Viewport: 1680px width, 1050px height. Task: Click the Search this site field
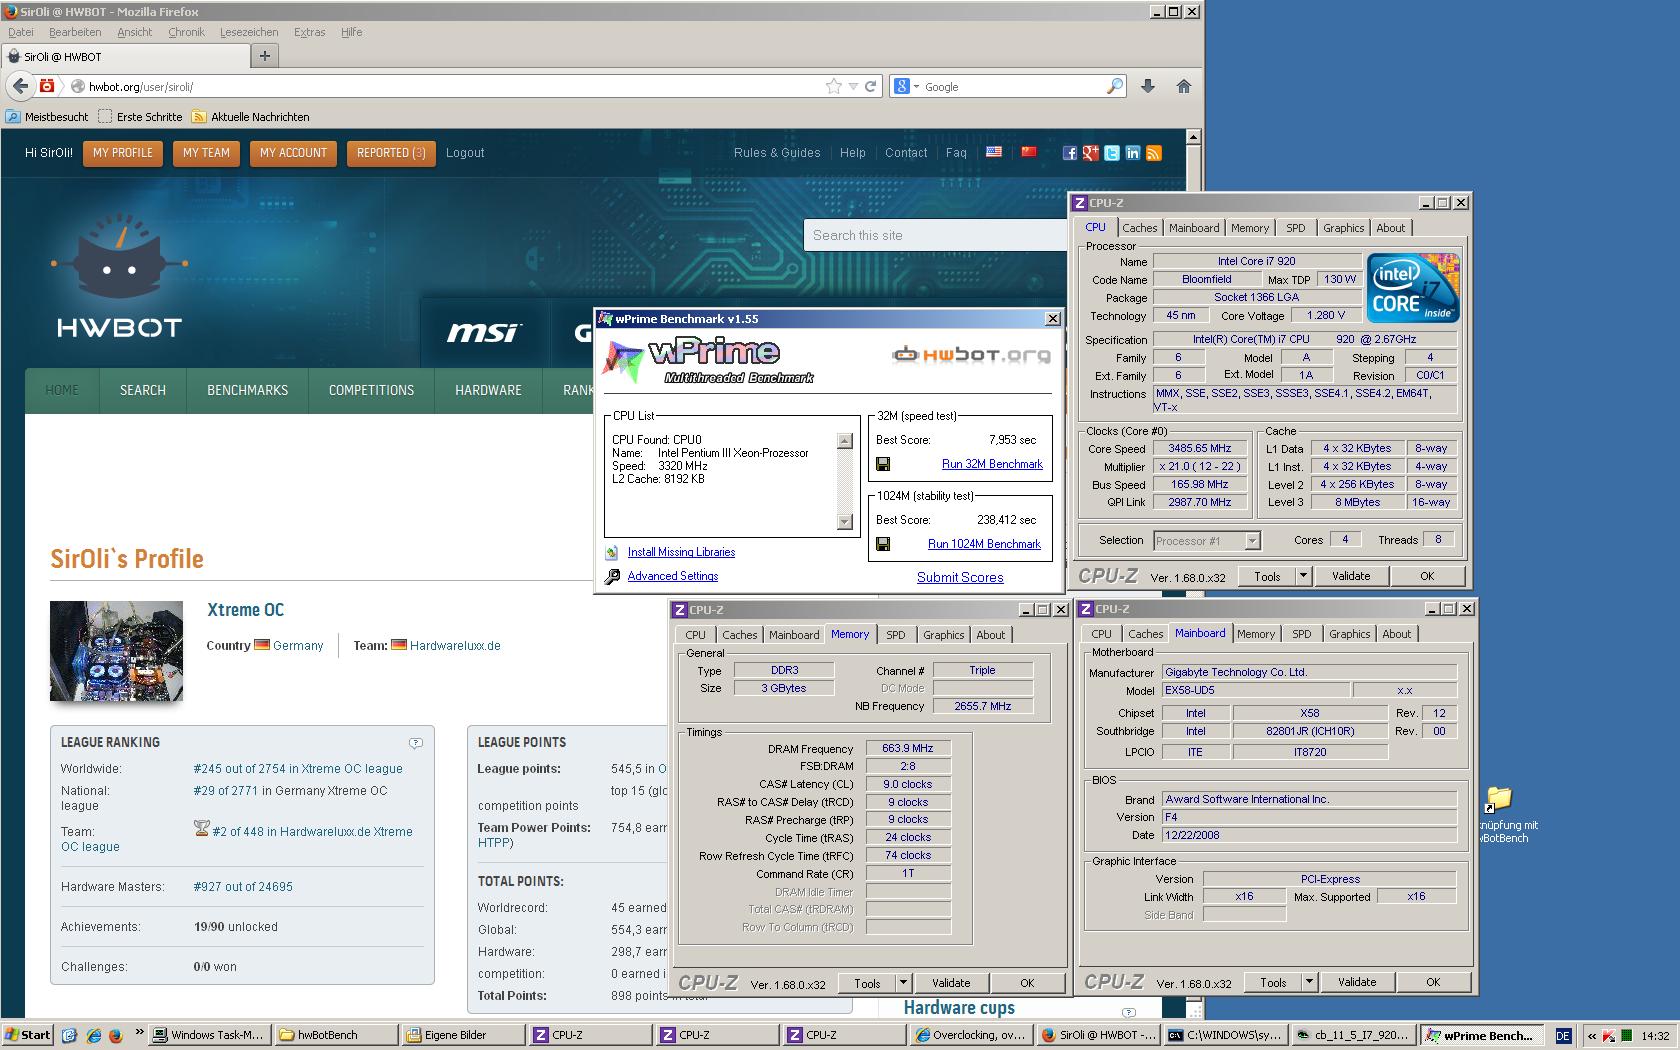[x=935, y=235]
